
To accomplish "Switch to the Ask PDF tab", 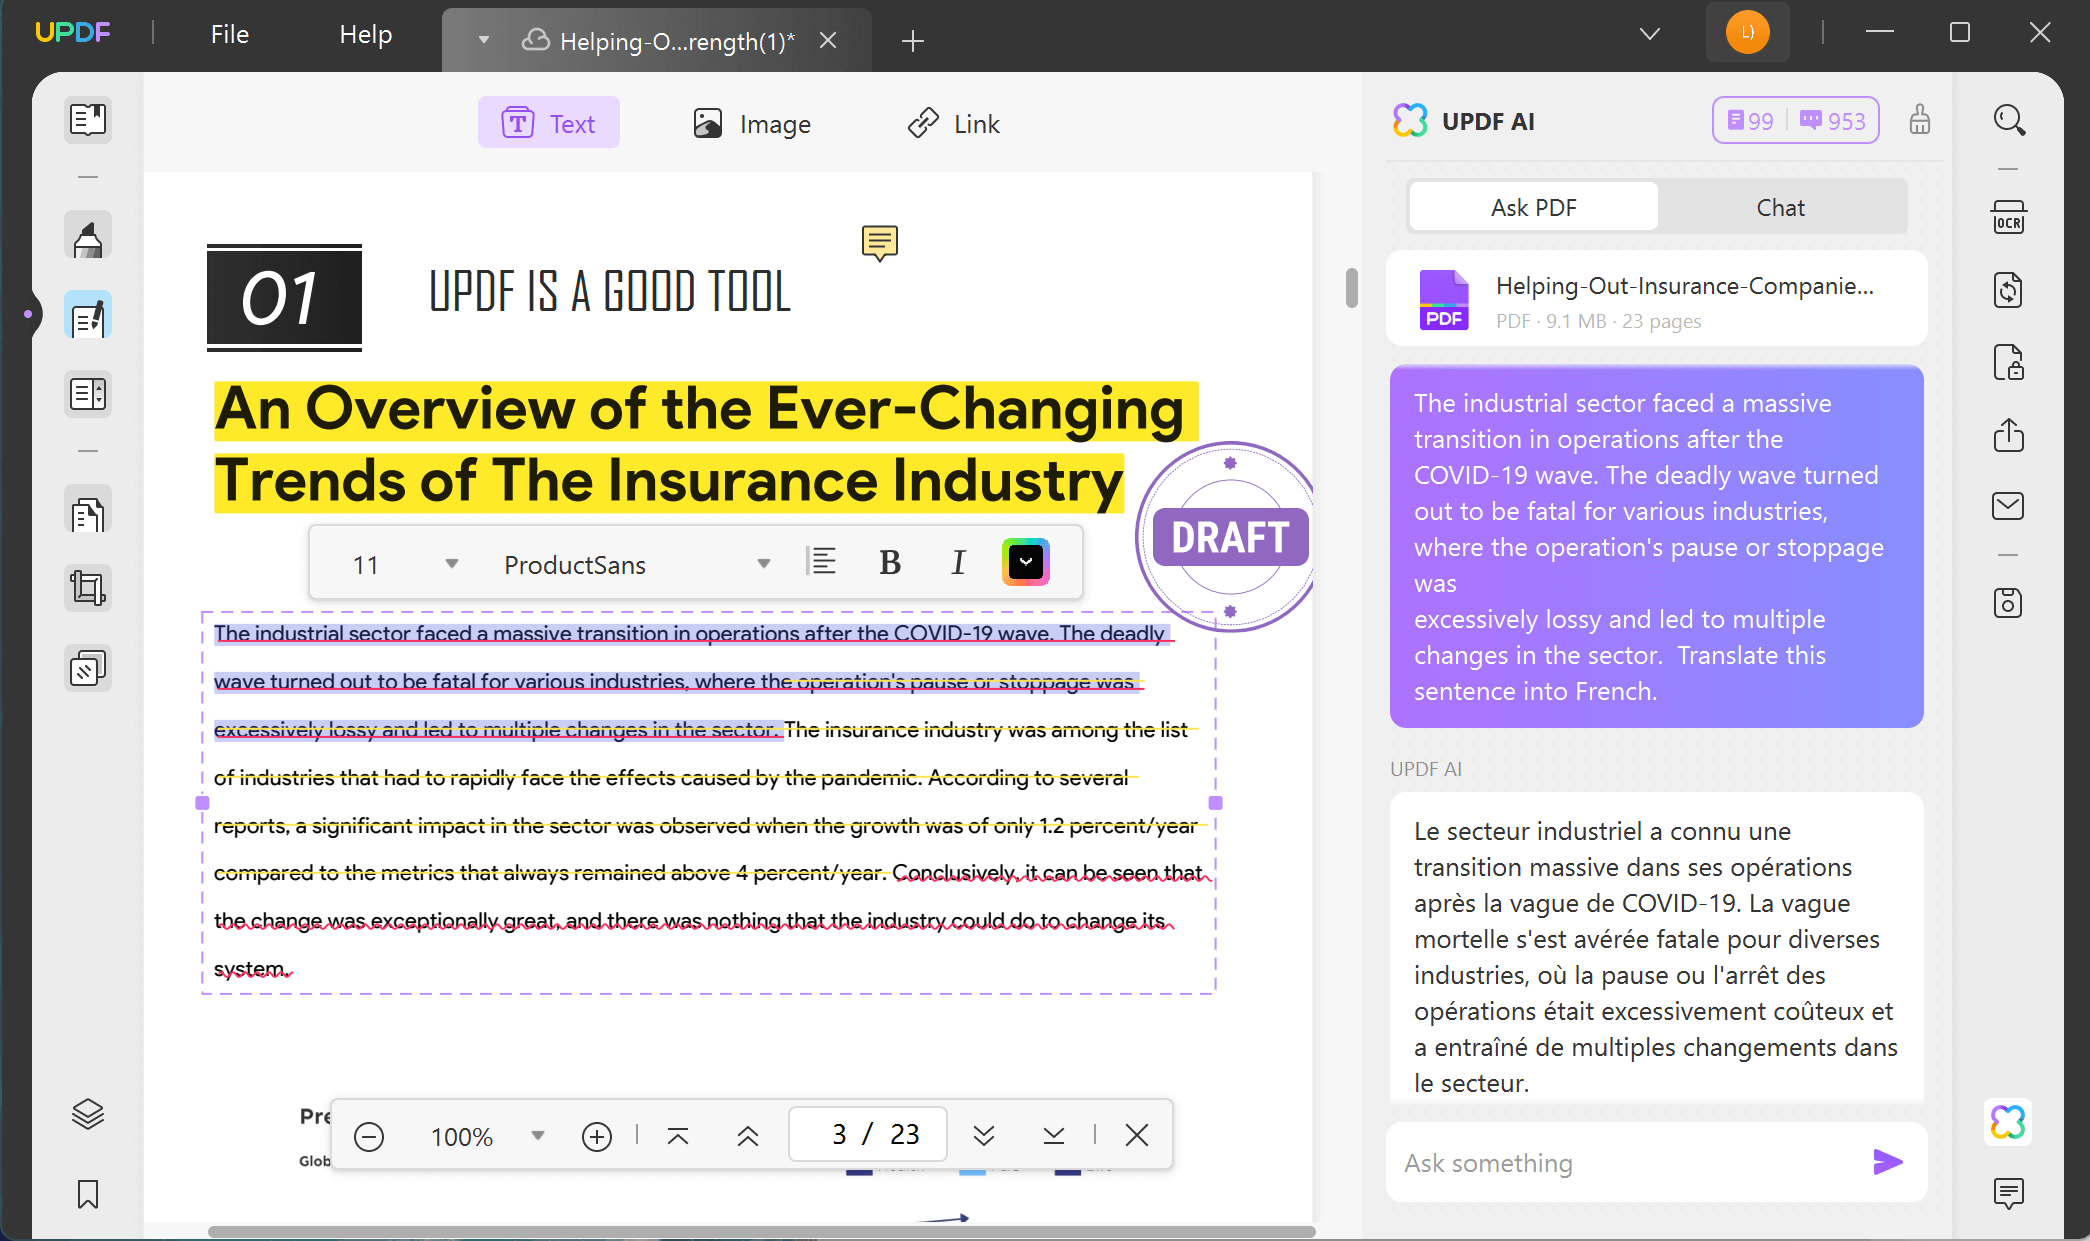I will click(x=1533, y=207).
